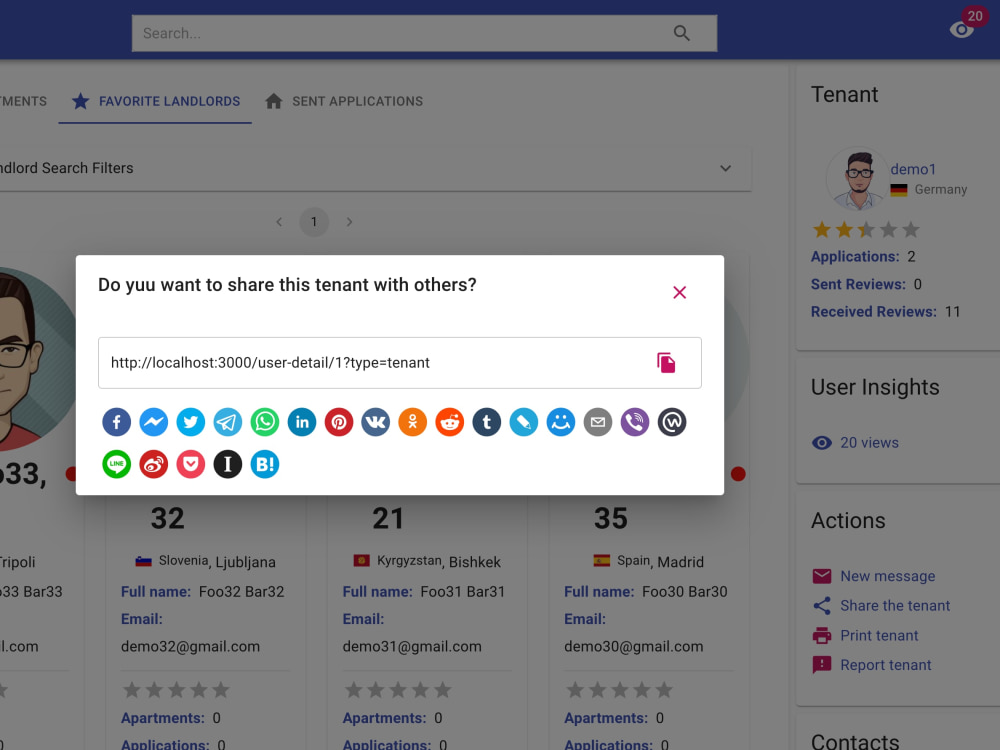Share on Pinterest icon
The width and height of the screenshot is (1000, 750).
(339, 422)
